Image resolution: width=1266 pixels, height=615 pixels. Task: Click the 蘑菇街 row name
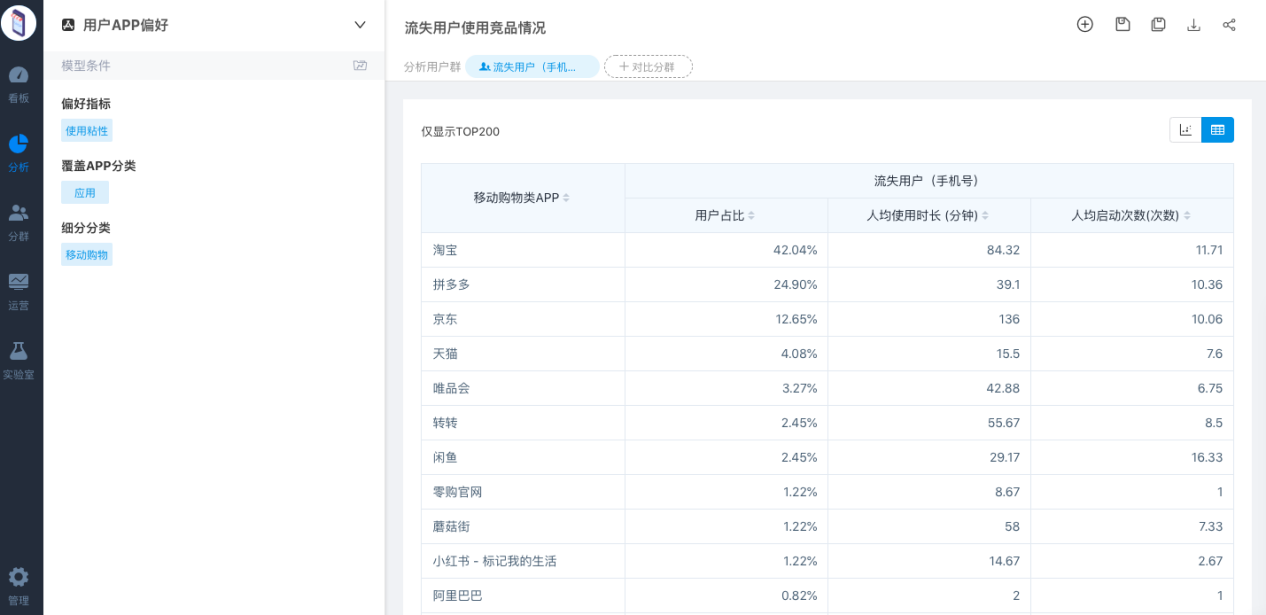point(451,526)
